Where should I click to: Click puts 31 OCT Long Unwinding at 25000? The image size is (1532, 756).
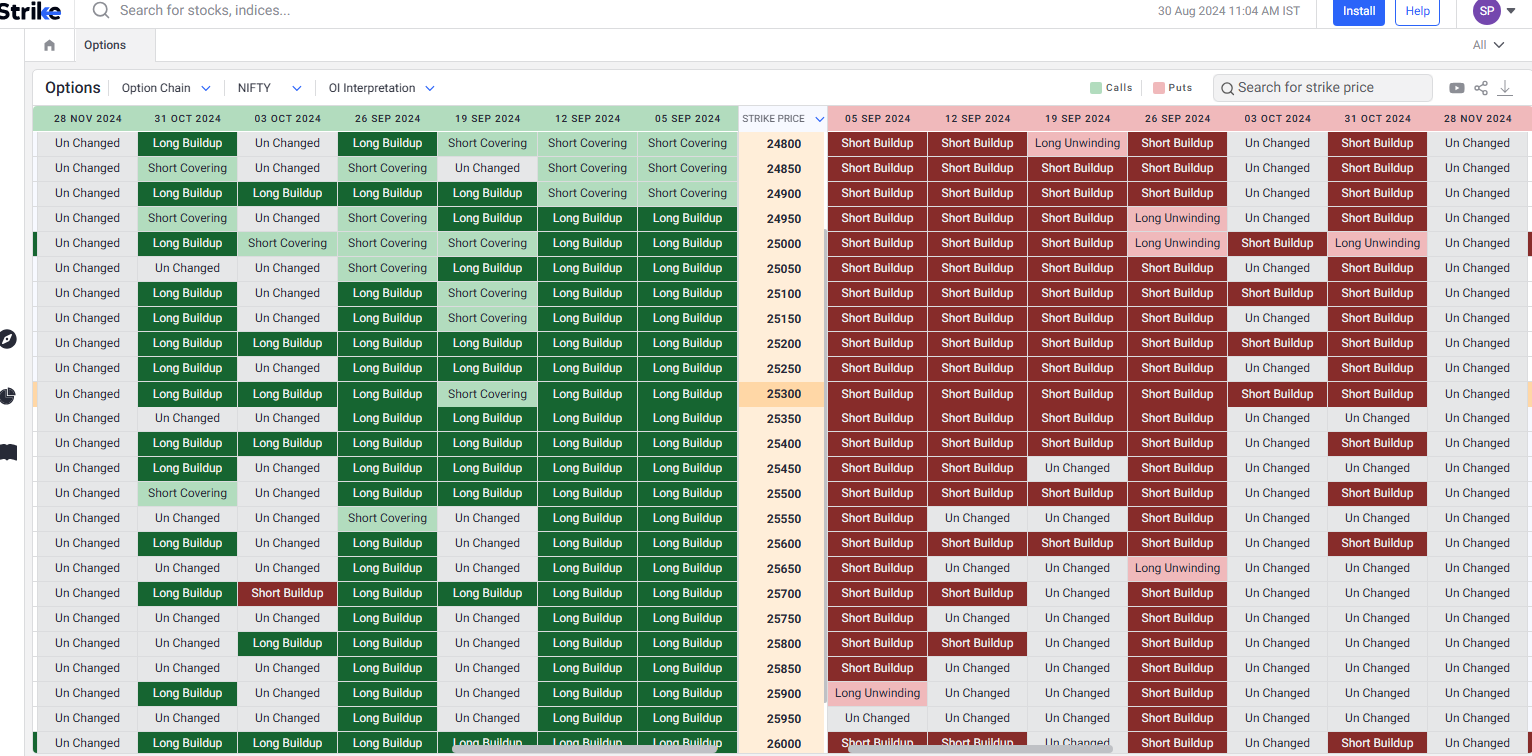[1378, 243]
